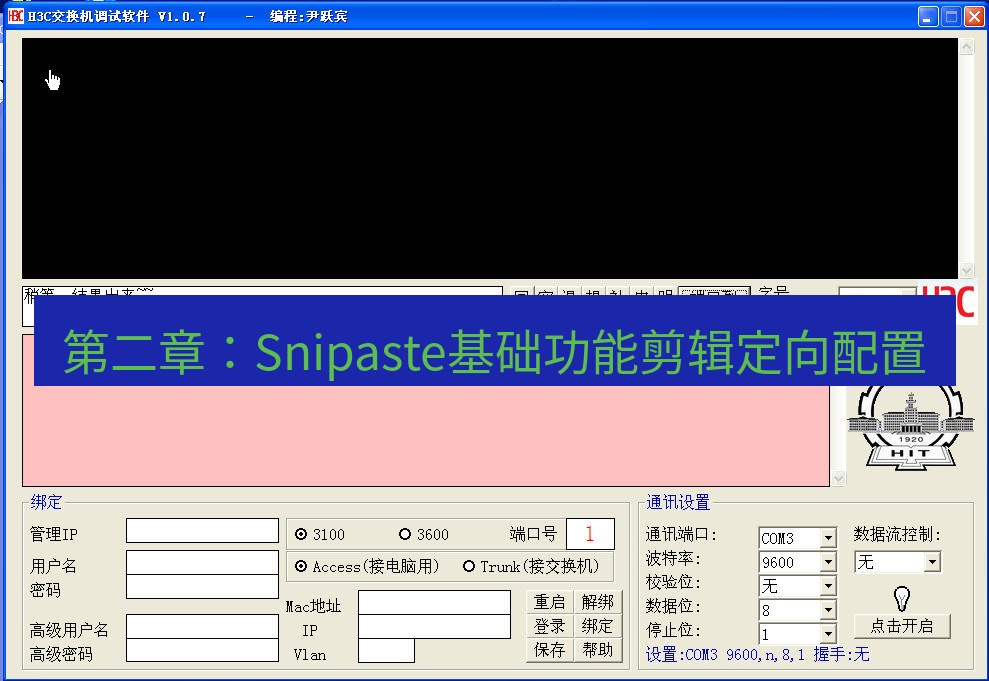Click inside the black terminal output area
Image resolution: width=989 pixels, height=681 pixels.
pos(489,158)
